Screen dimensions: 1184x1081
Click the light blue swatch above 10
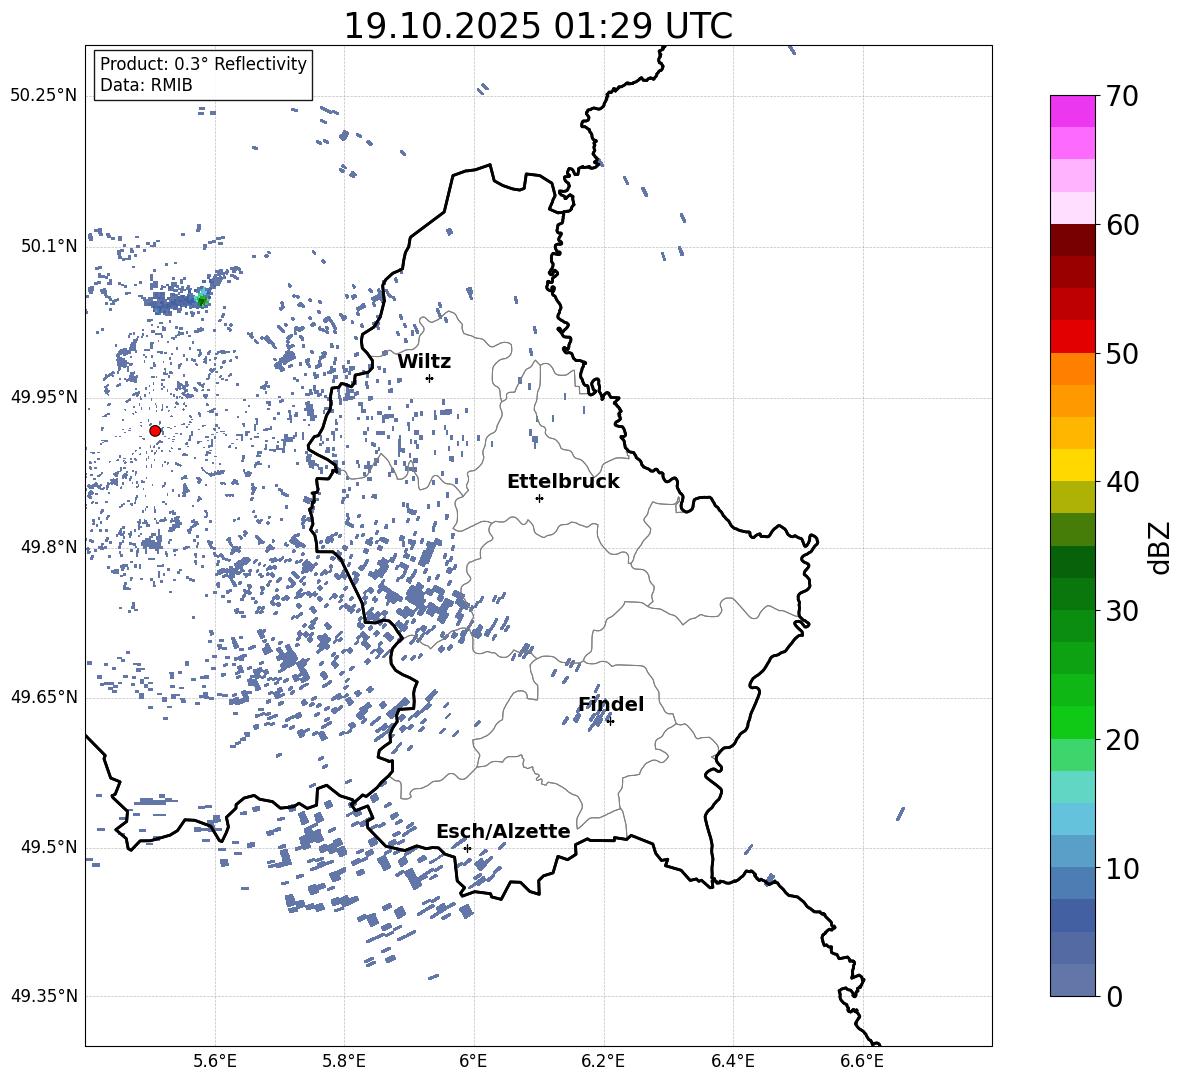pyautogui.click(x=1073, y=851)
